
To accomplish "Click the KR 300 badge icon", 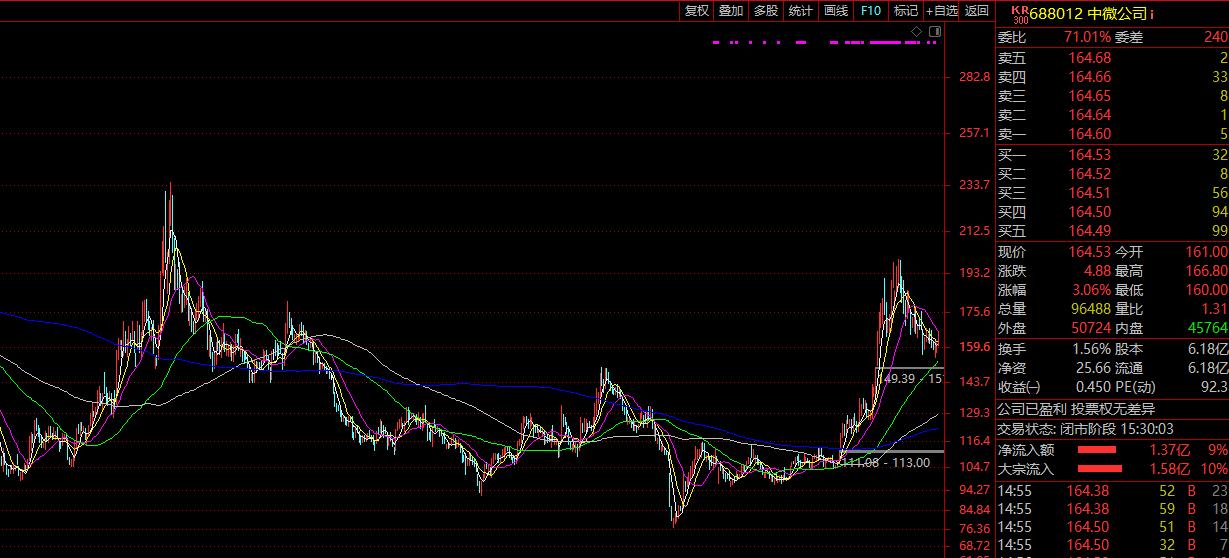I will (1020, 14).
